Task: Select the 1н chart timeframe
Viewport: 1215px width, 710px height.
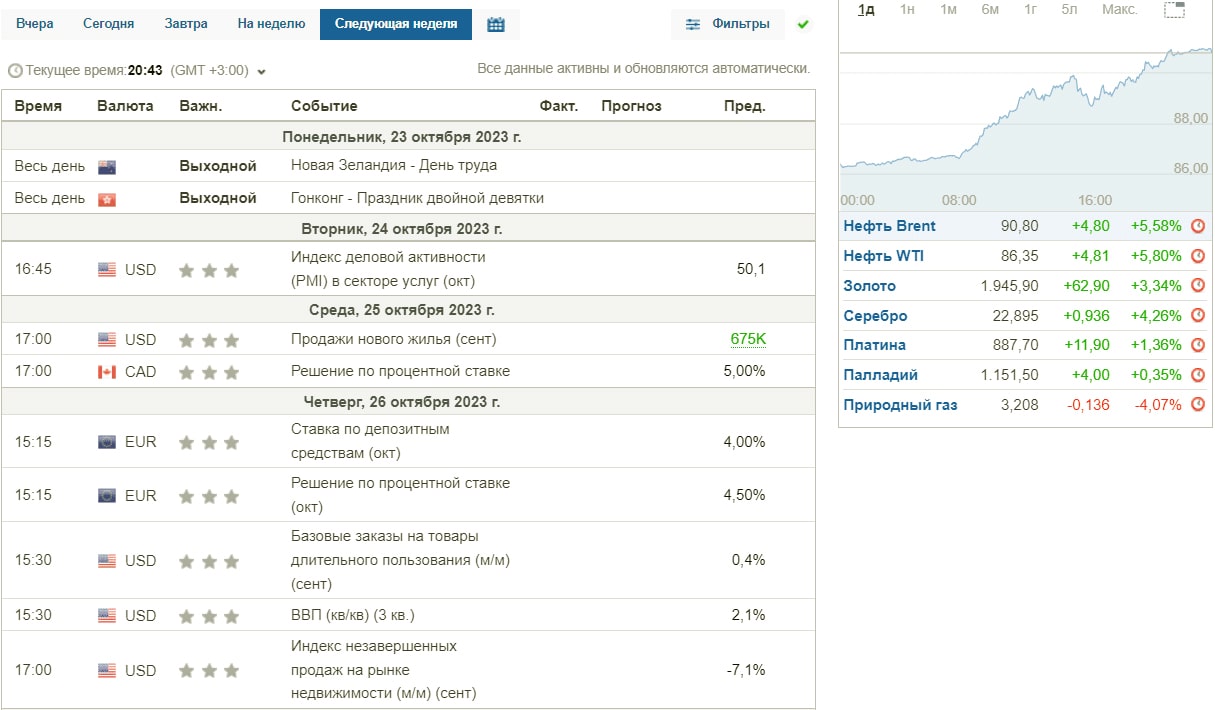Action: pyautogui.click(x=907, y=8)
